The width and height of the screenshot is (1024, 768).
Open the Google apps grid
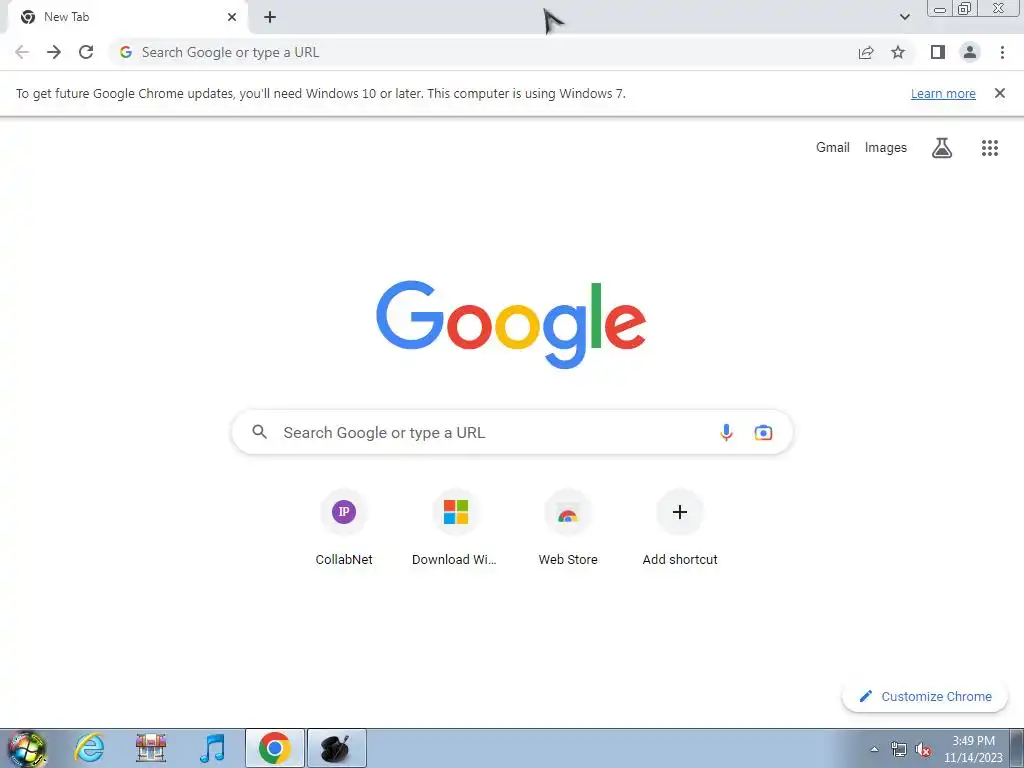989,148
